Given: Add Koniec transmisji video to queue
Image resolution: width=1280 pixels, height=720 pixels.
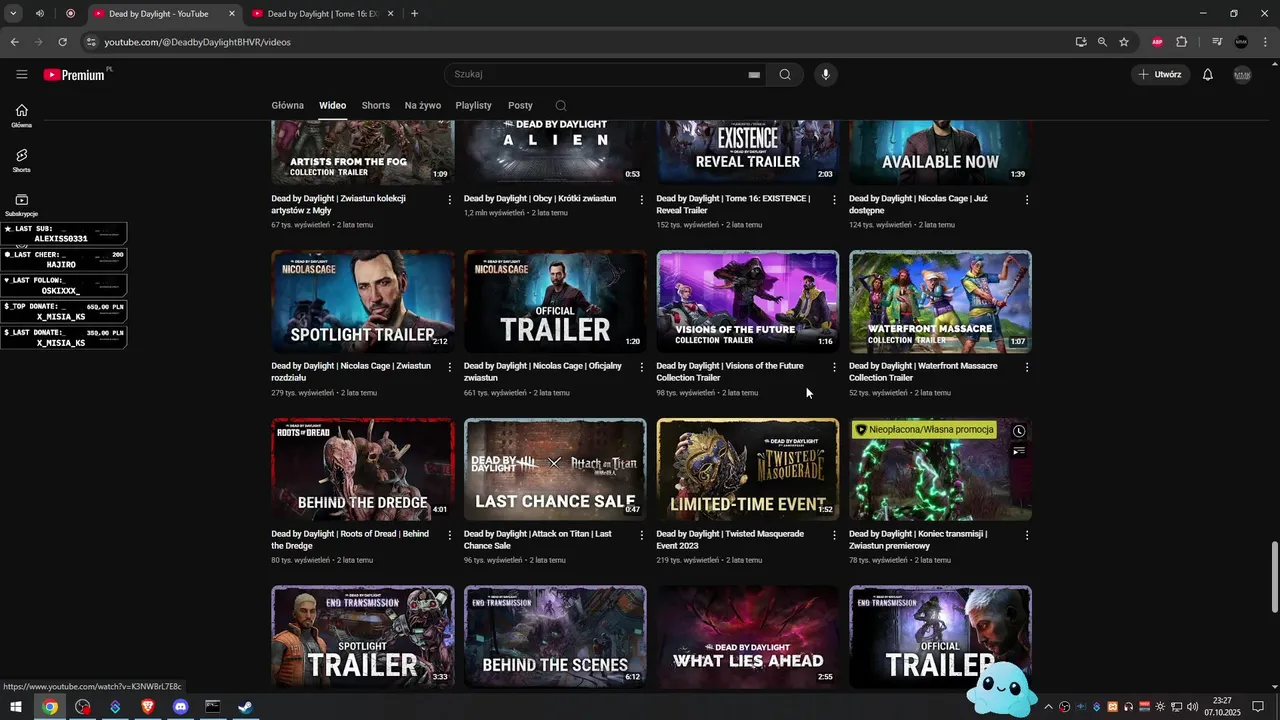Looking at the screenshot, I should pos(1018,451).
